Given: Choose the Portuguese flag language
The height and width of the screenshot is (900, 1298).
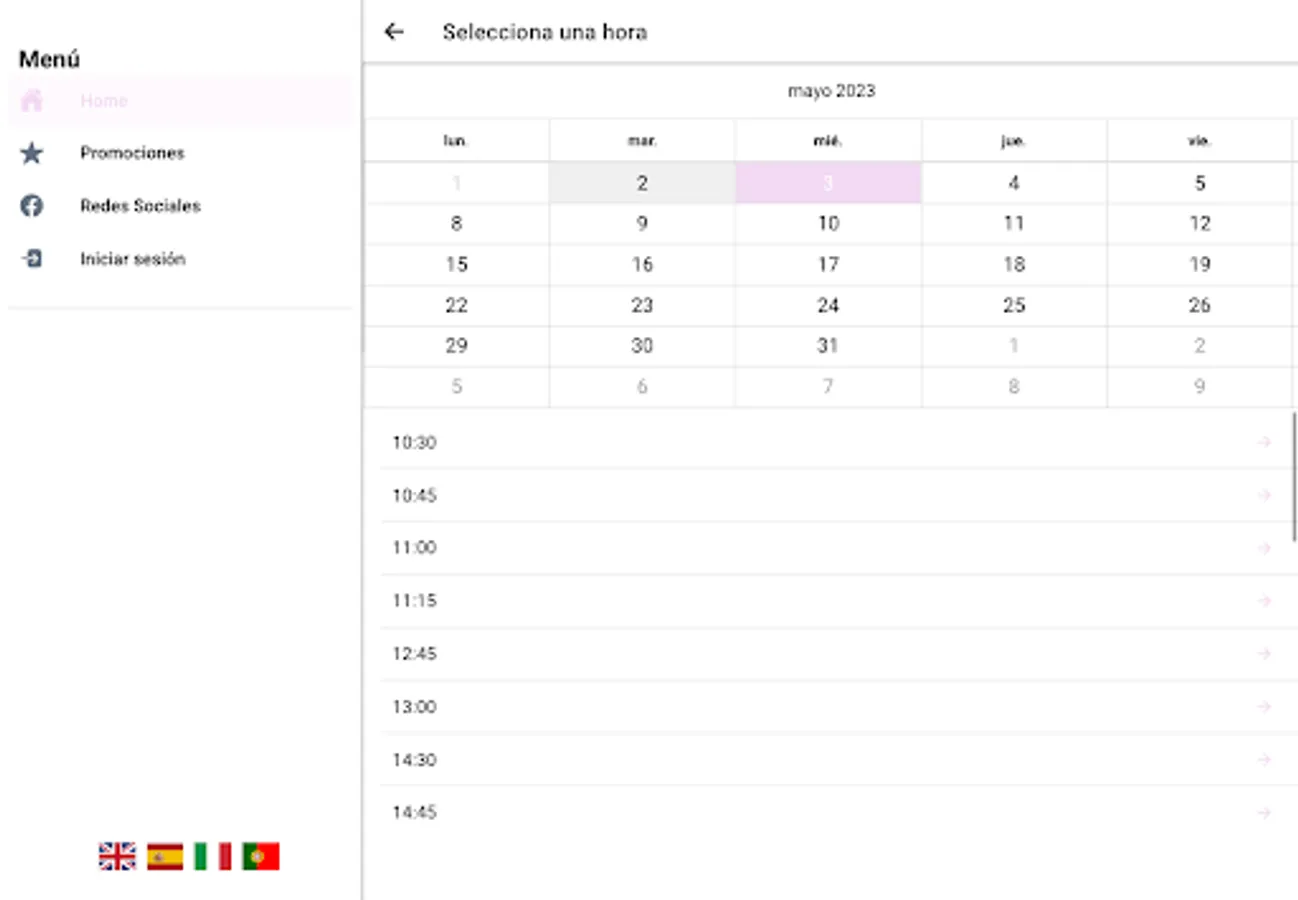Looking at the screenshot, I should click(260, 856).
